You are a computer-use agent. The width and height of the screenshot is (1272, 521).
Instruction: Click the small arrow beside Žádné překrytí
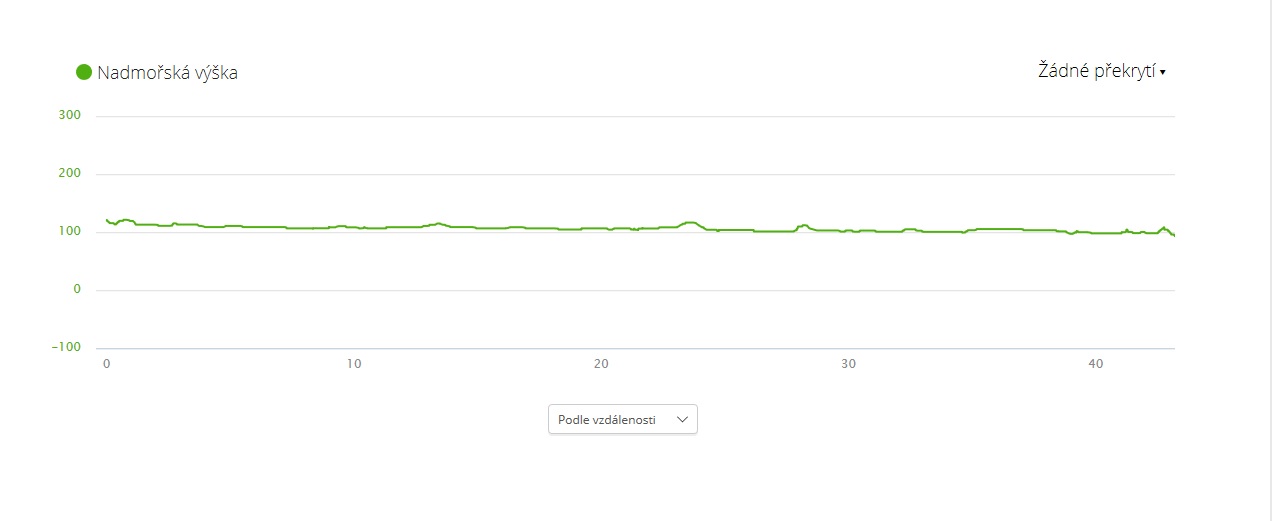click(x=1163, y=73)
